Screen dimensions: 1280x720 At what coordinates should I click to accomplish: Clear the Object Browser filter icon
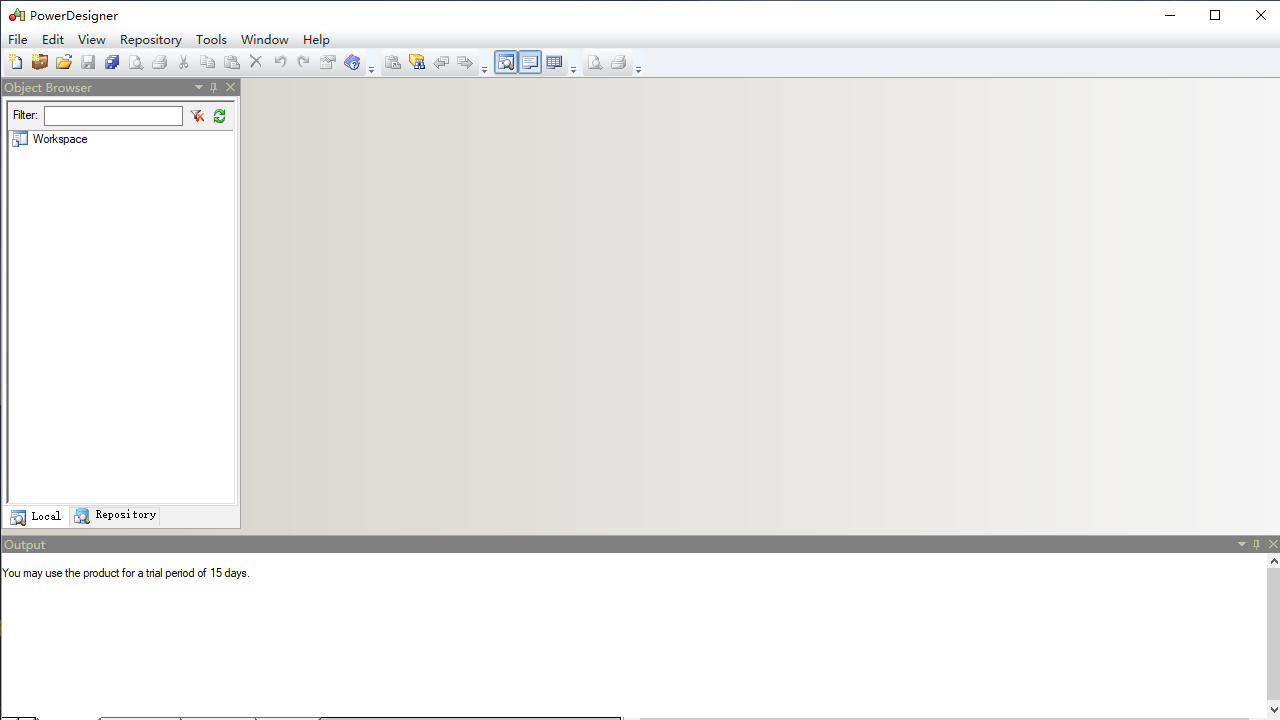click(x=198, y=116)
